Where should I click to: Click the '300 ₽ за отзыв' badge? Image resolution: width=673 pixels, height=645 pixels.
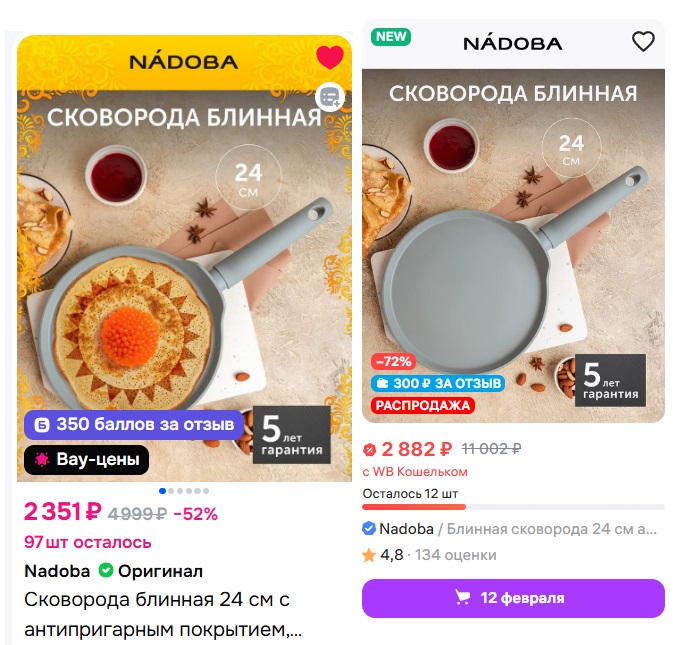(x=438, y=383)
